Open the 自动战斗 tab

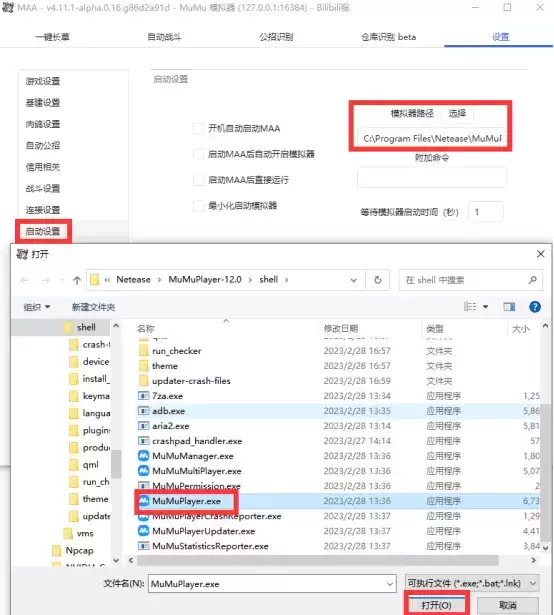(x=164, y=37)
